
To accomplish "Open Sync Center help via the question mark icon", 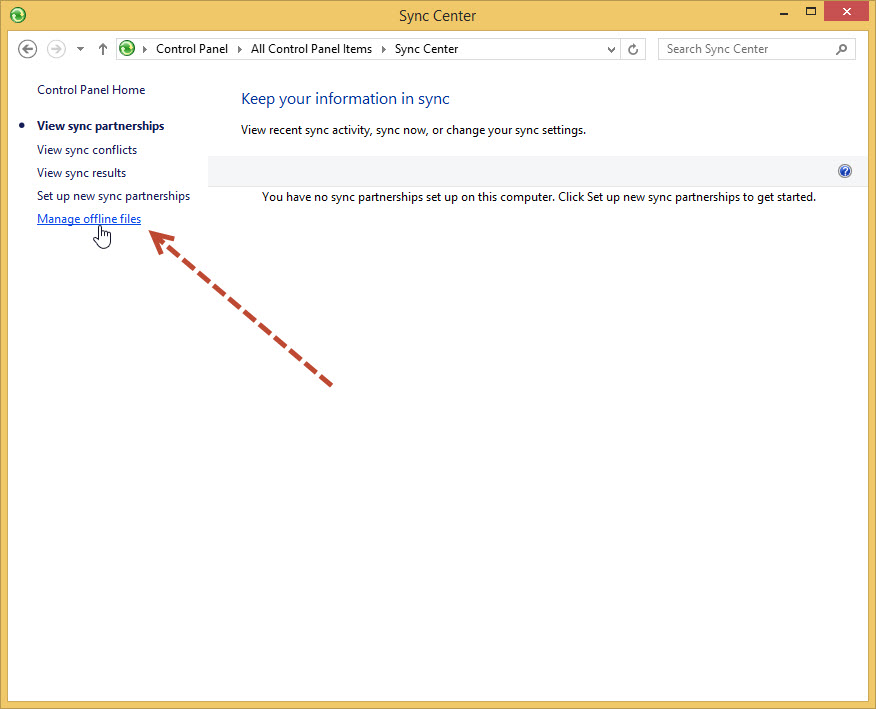I will coord(845,171).
